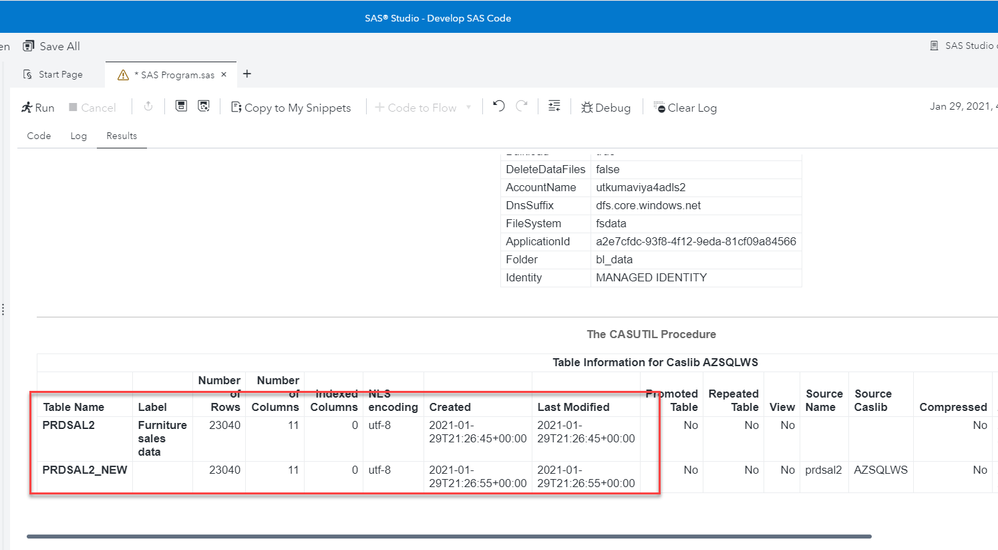Screen dimensions: 998x550
Task: Click the Save As icon in toolbar
Action: pos(204,106)
